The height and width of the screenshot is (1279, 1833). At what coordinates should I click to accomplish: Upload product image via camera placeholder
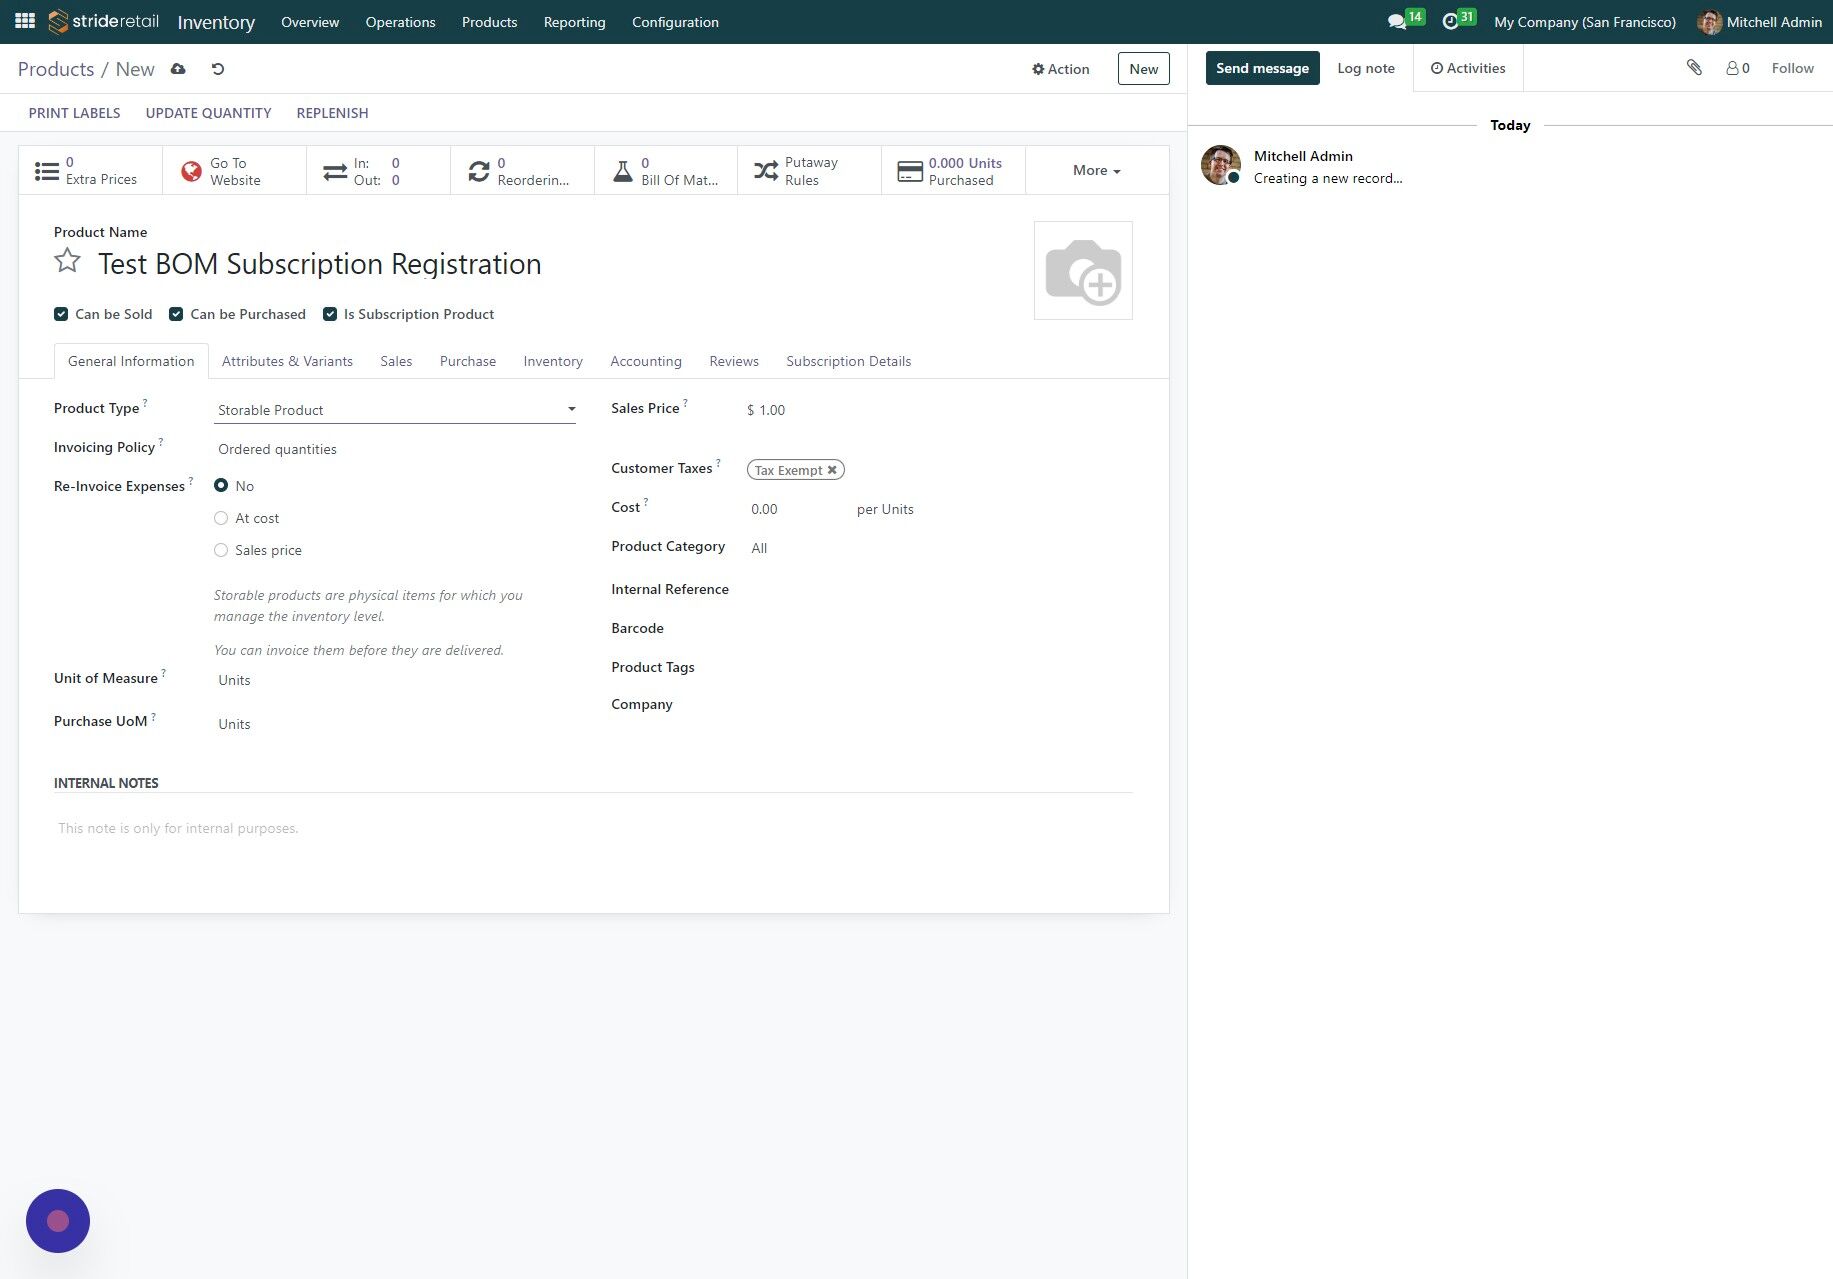pyautogui.click(x=1083, y=271)
